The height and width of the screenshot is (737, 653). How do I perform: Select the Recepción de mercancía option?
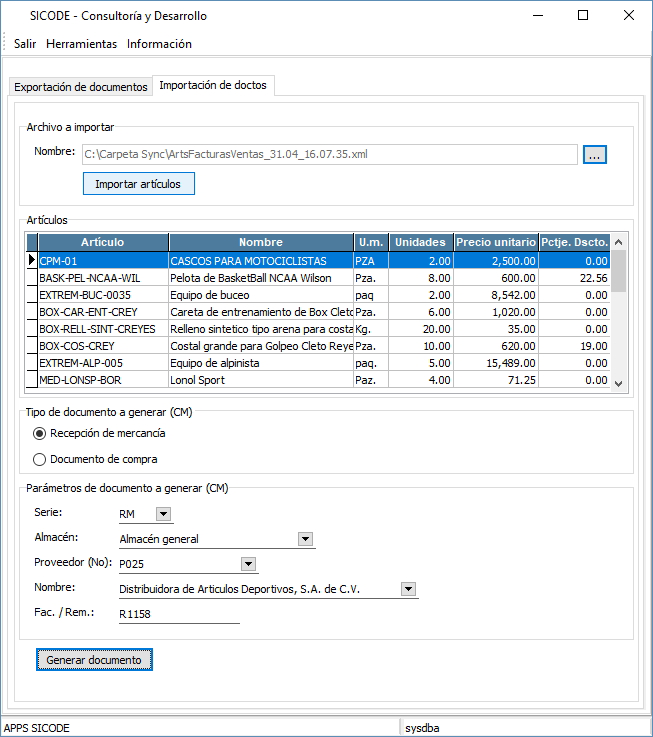[40, 433]
